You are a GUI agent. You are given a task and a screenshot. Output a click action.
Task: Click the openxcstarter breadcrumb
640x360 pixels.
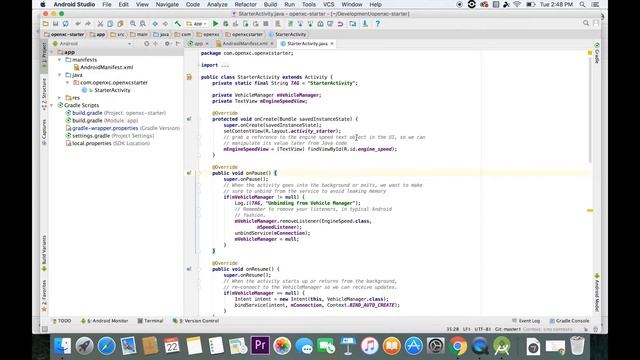point(244,34)
